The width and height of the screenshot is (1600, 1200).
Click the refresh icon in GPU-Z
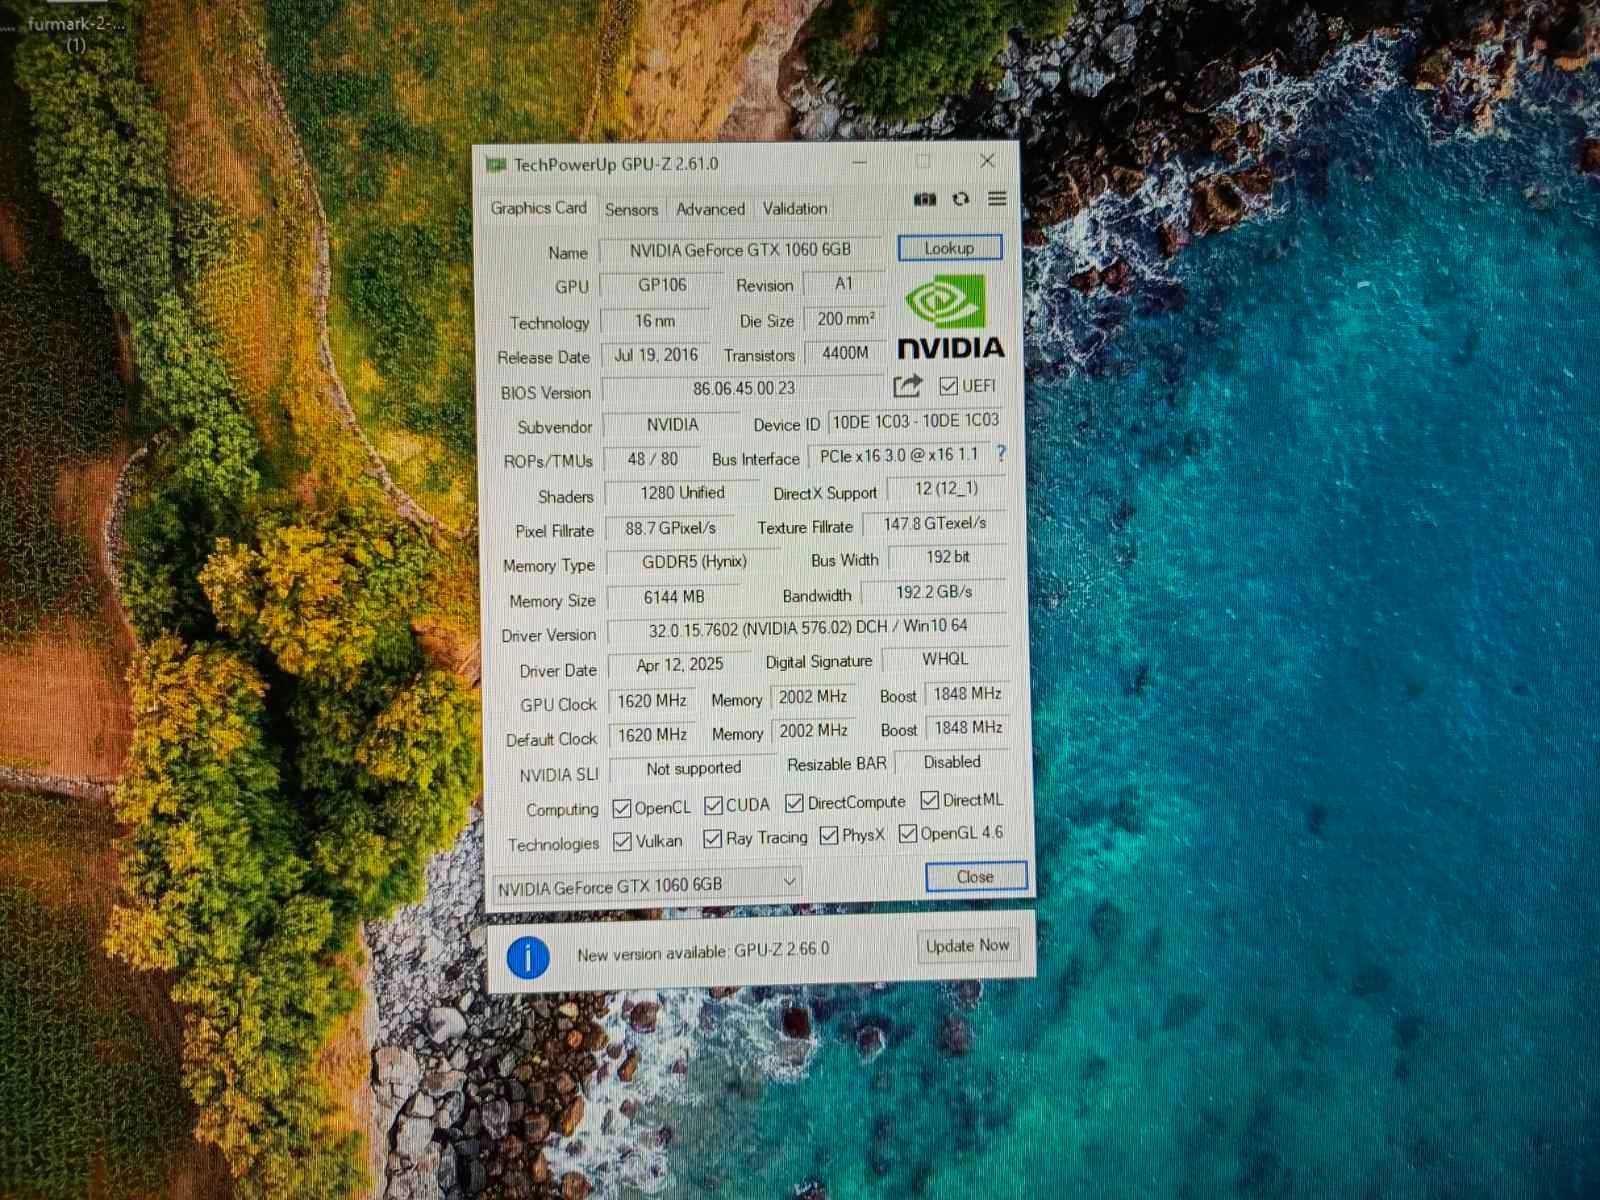[x=961, y=199]
